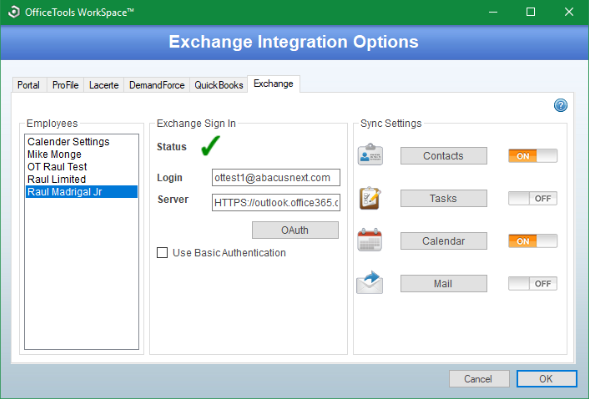The height and width of the screenshot is (399, 589).
Task: Click the blue help question mark icon
Action: point(560,106)
